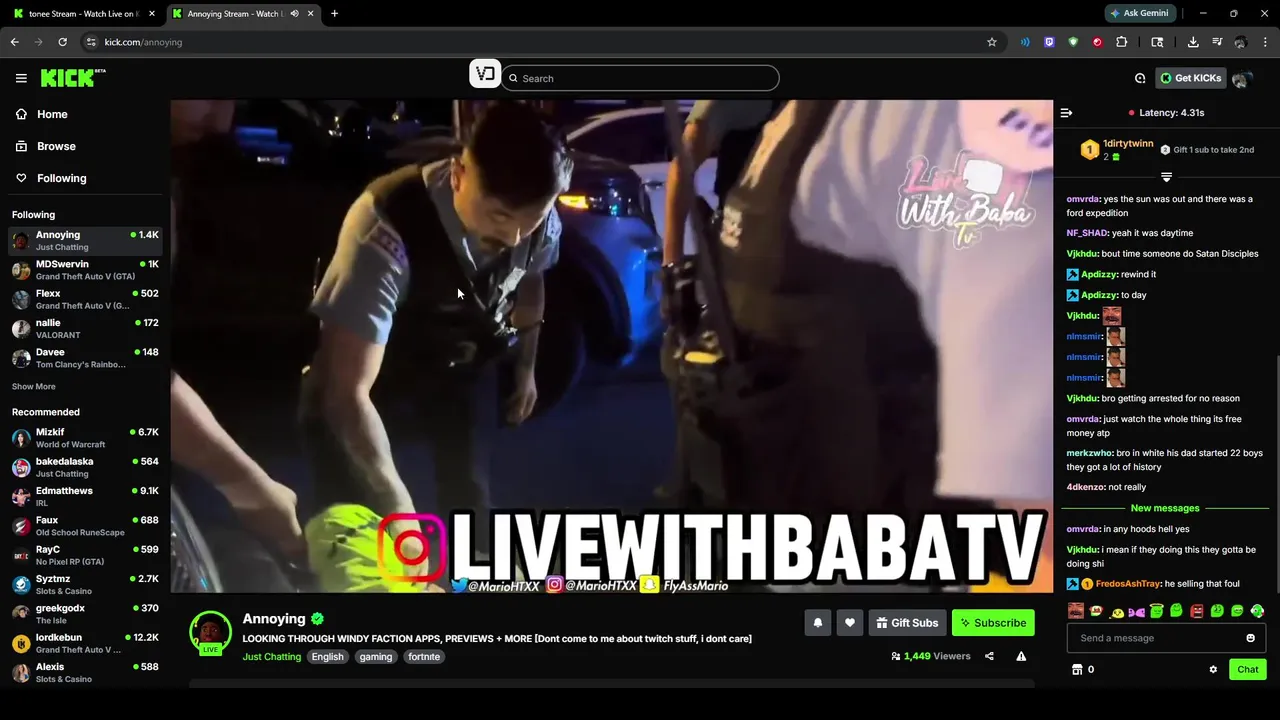Open Flexx channel in Following list
This screenshot has width=1280, height=720.
[x=85, y=299]
